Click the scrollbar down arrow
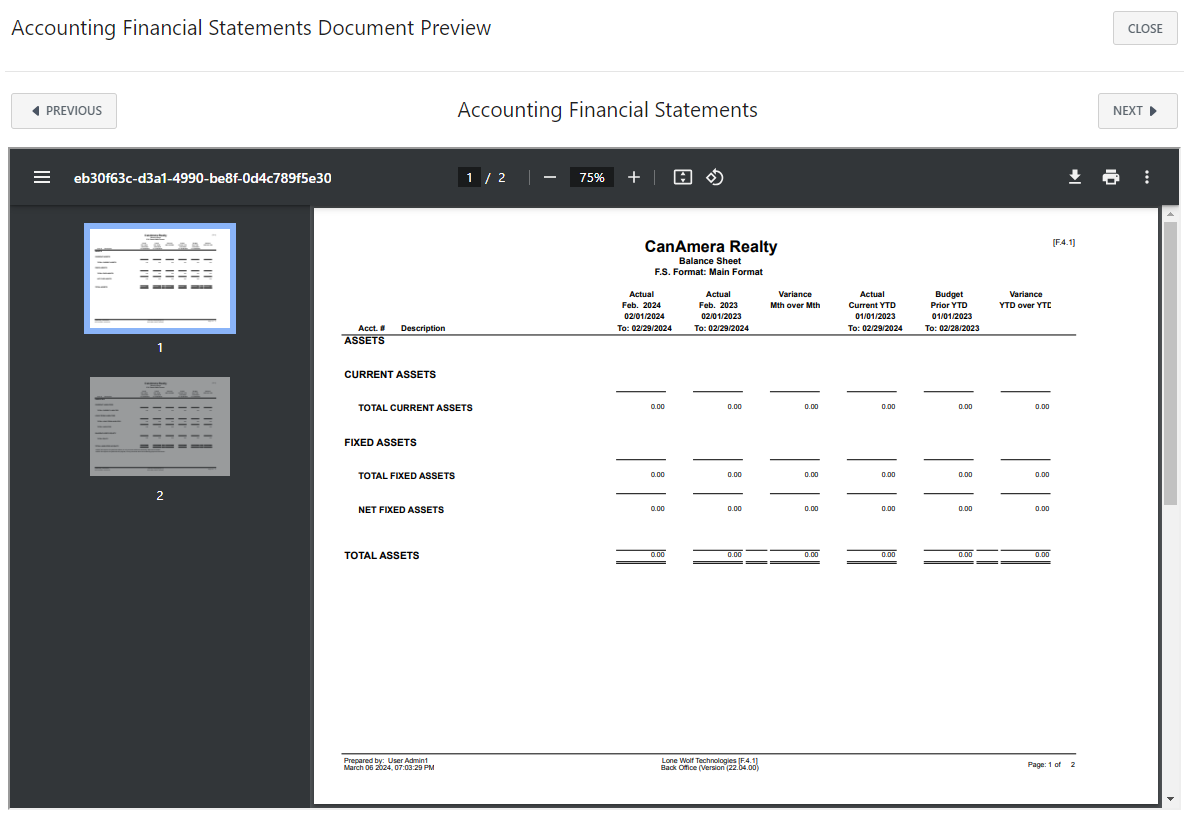Viewport: 1195px width, 815px height. (1171, 800)
